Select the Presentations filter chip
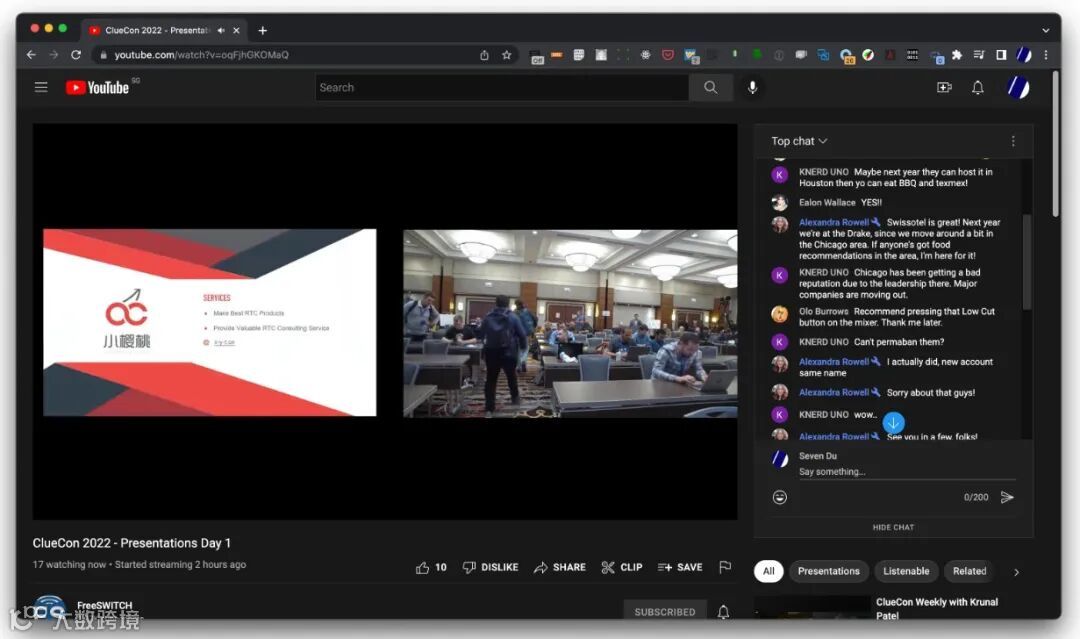The width and height of the screenshot is (1080, 639). click(829, 571)
